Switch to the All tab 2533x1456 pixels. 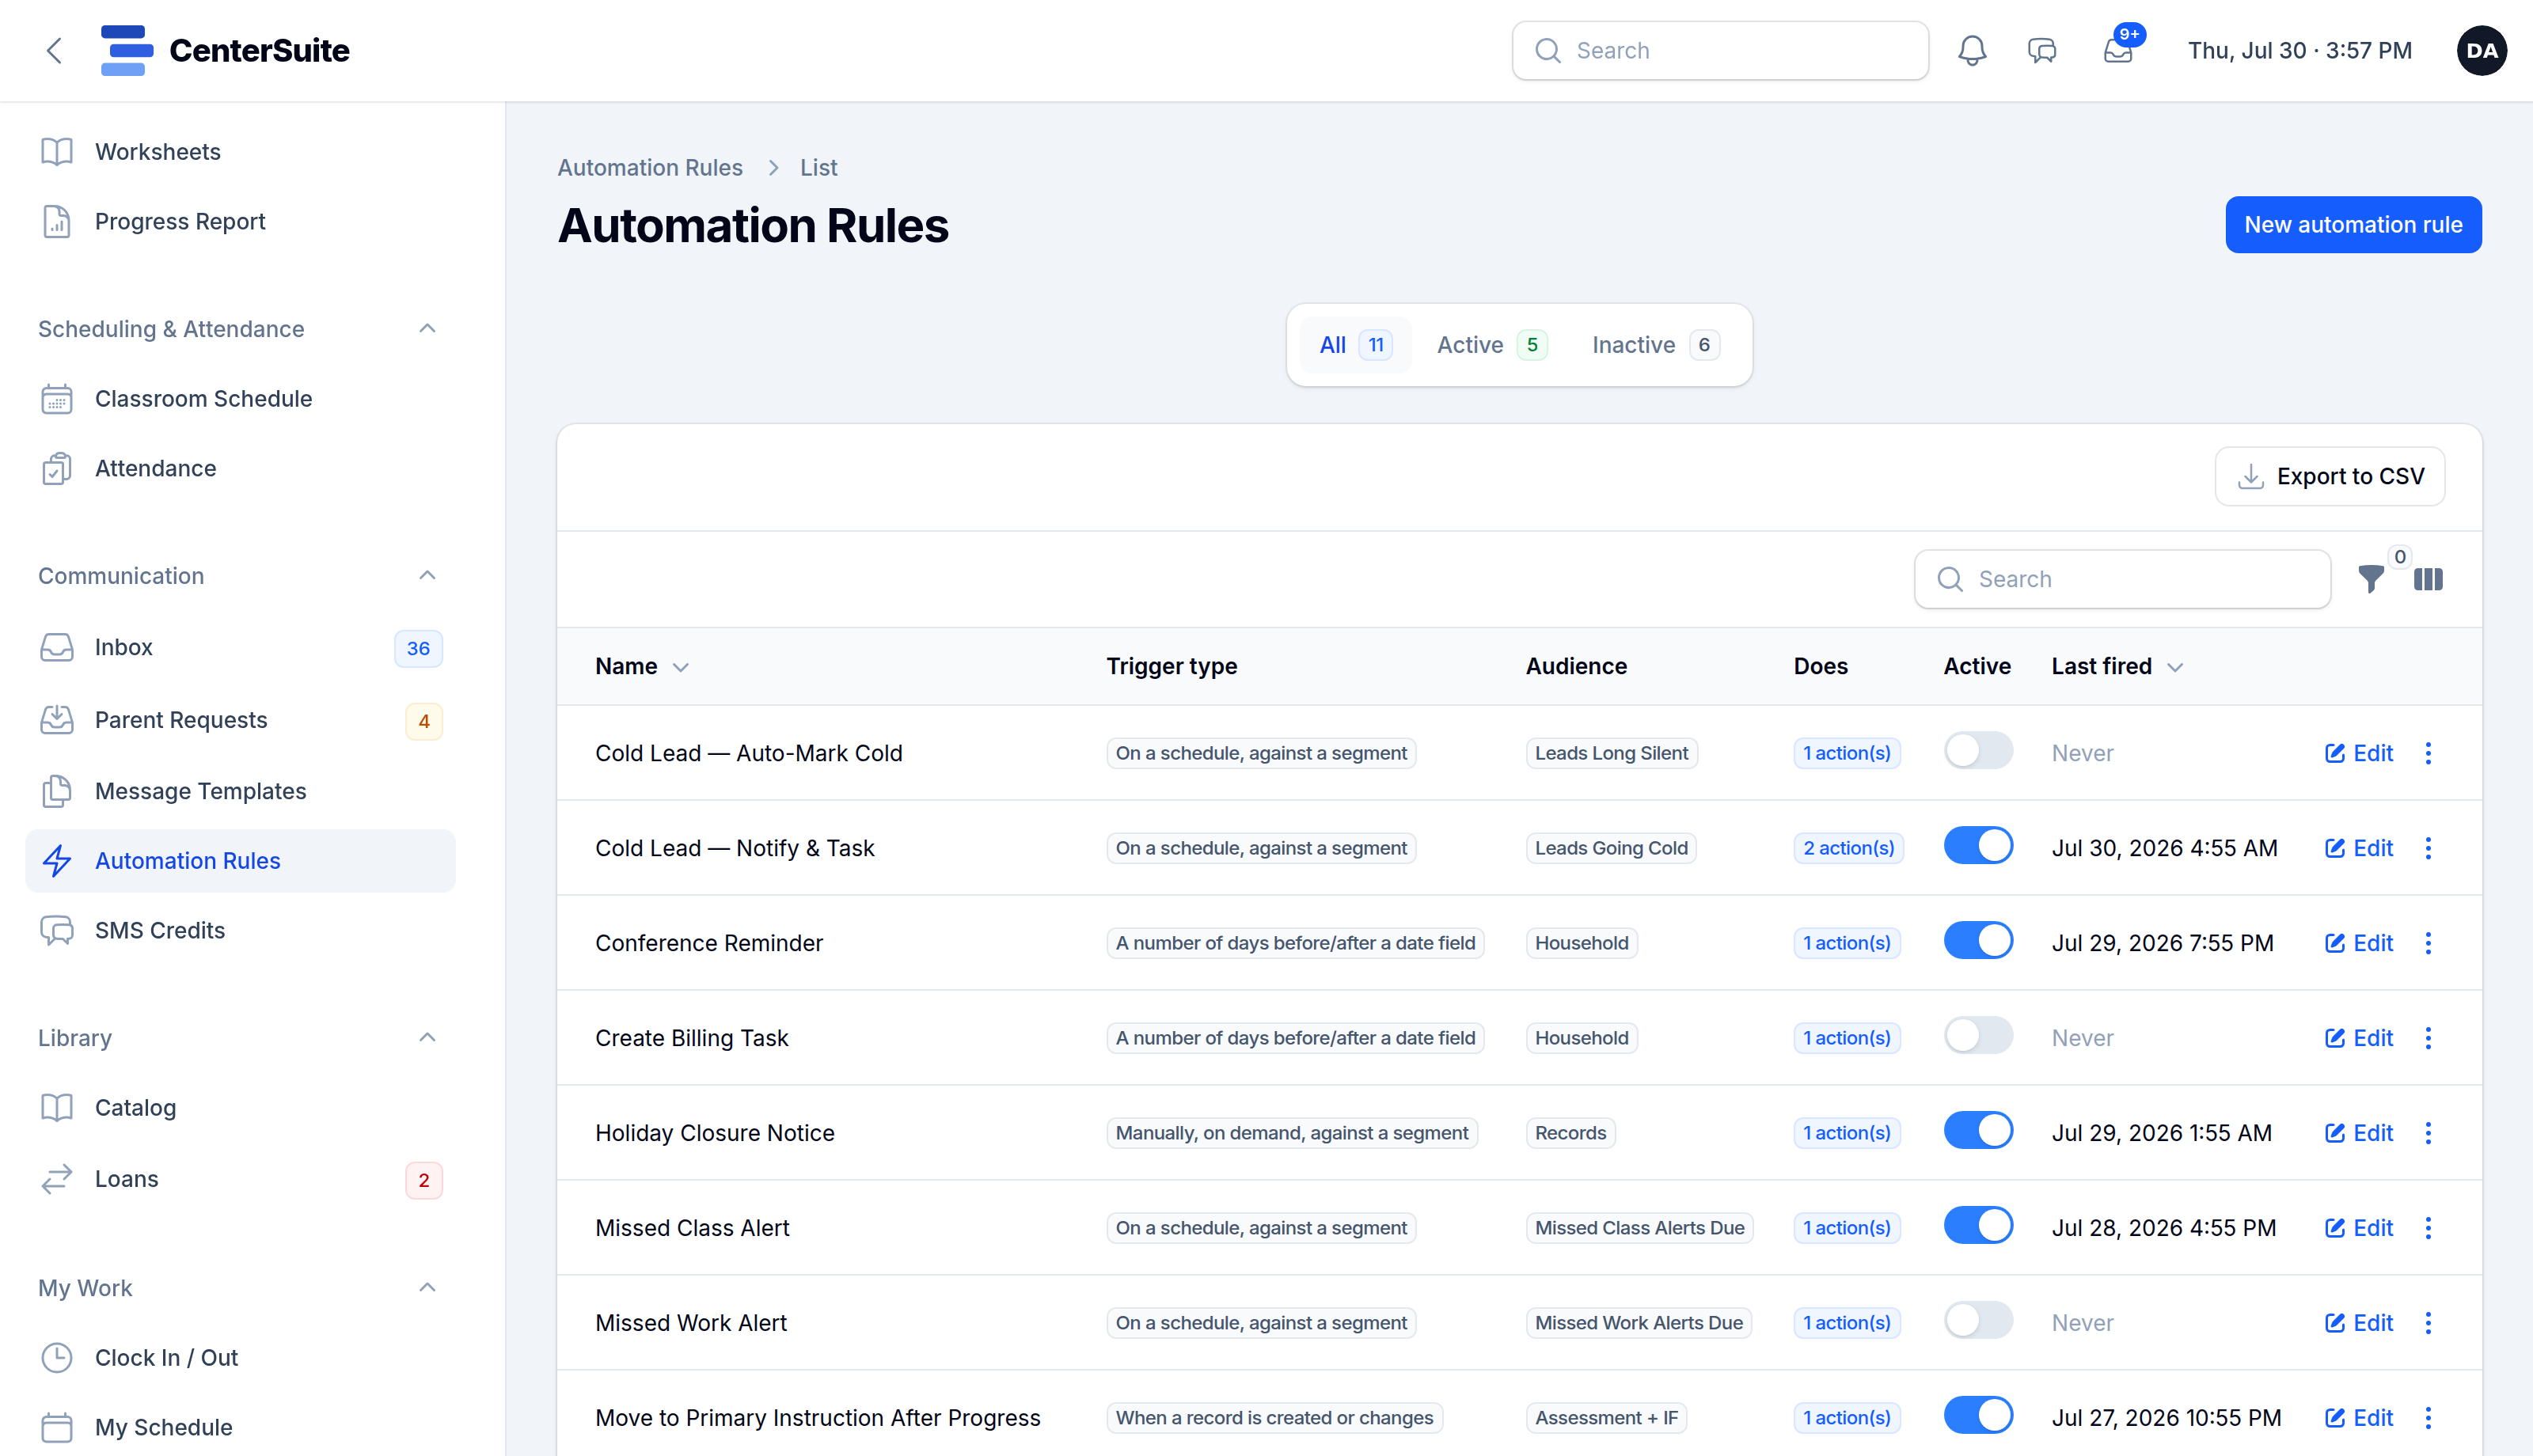(x=1355, y=345)
